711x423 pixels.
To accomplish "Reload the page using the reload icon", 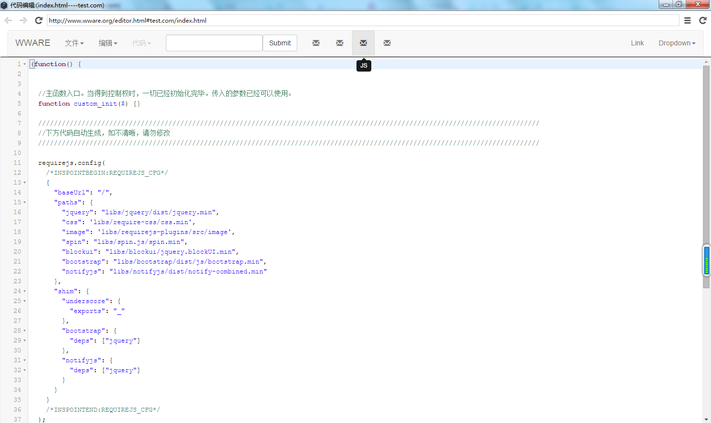I will coord(38,20).
